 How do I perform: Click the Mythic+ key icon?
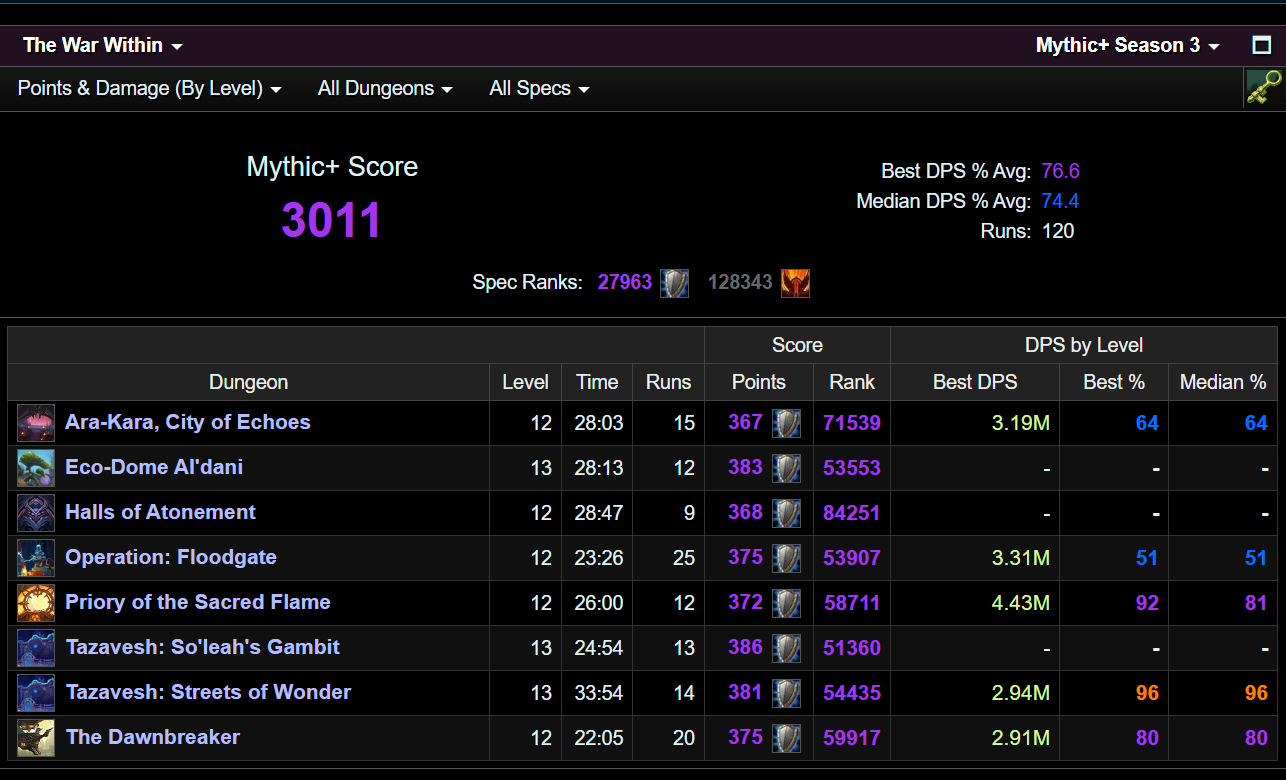click(x=1264, y=88)
